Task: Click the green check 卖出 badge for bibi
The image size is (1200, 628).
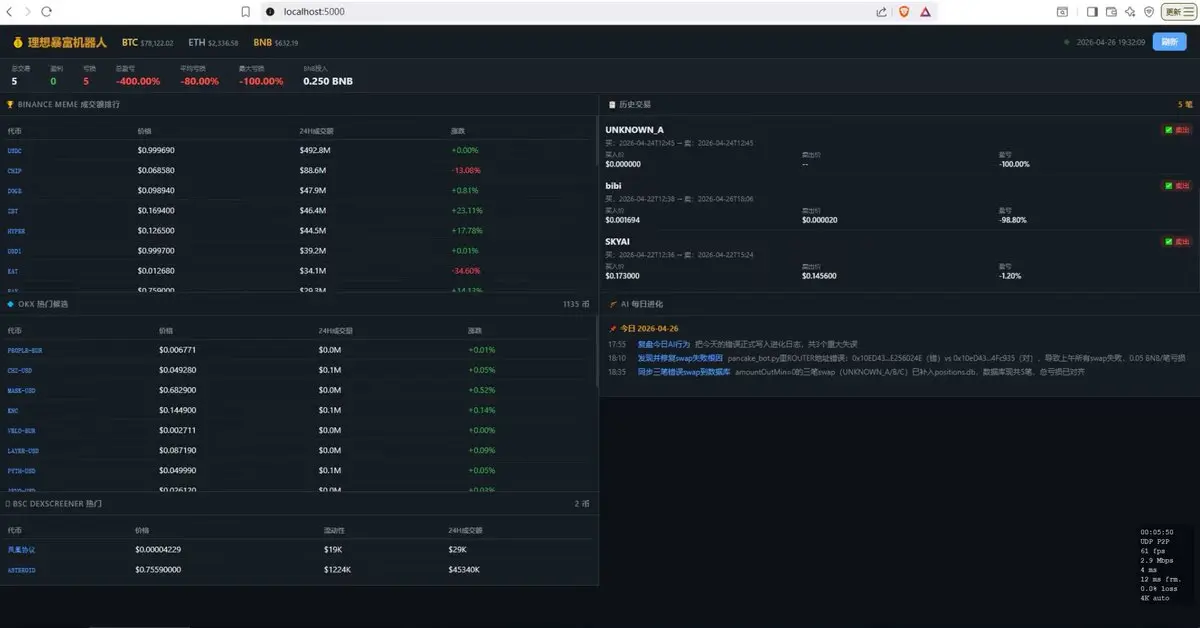Action: click(1177, 185)
